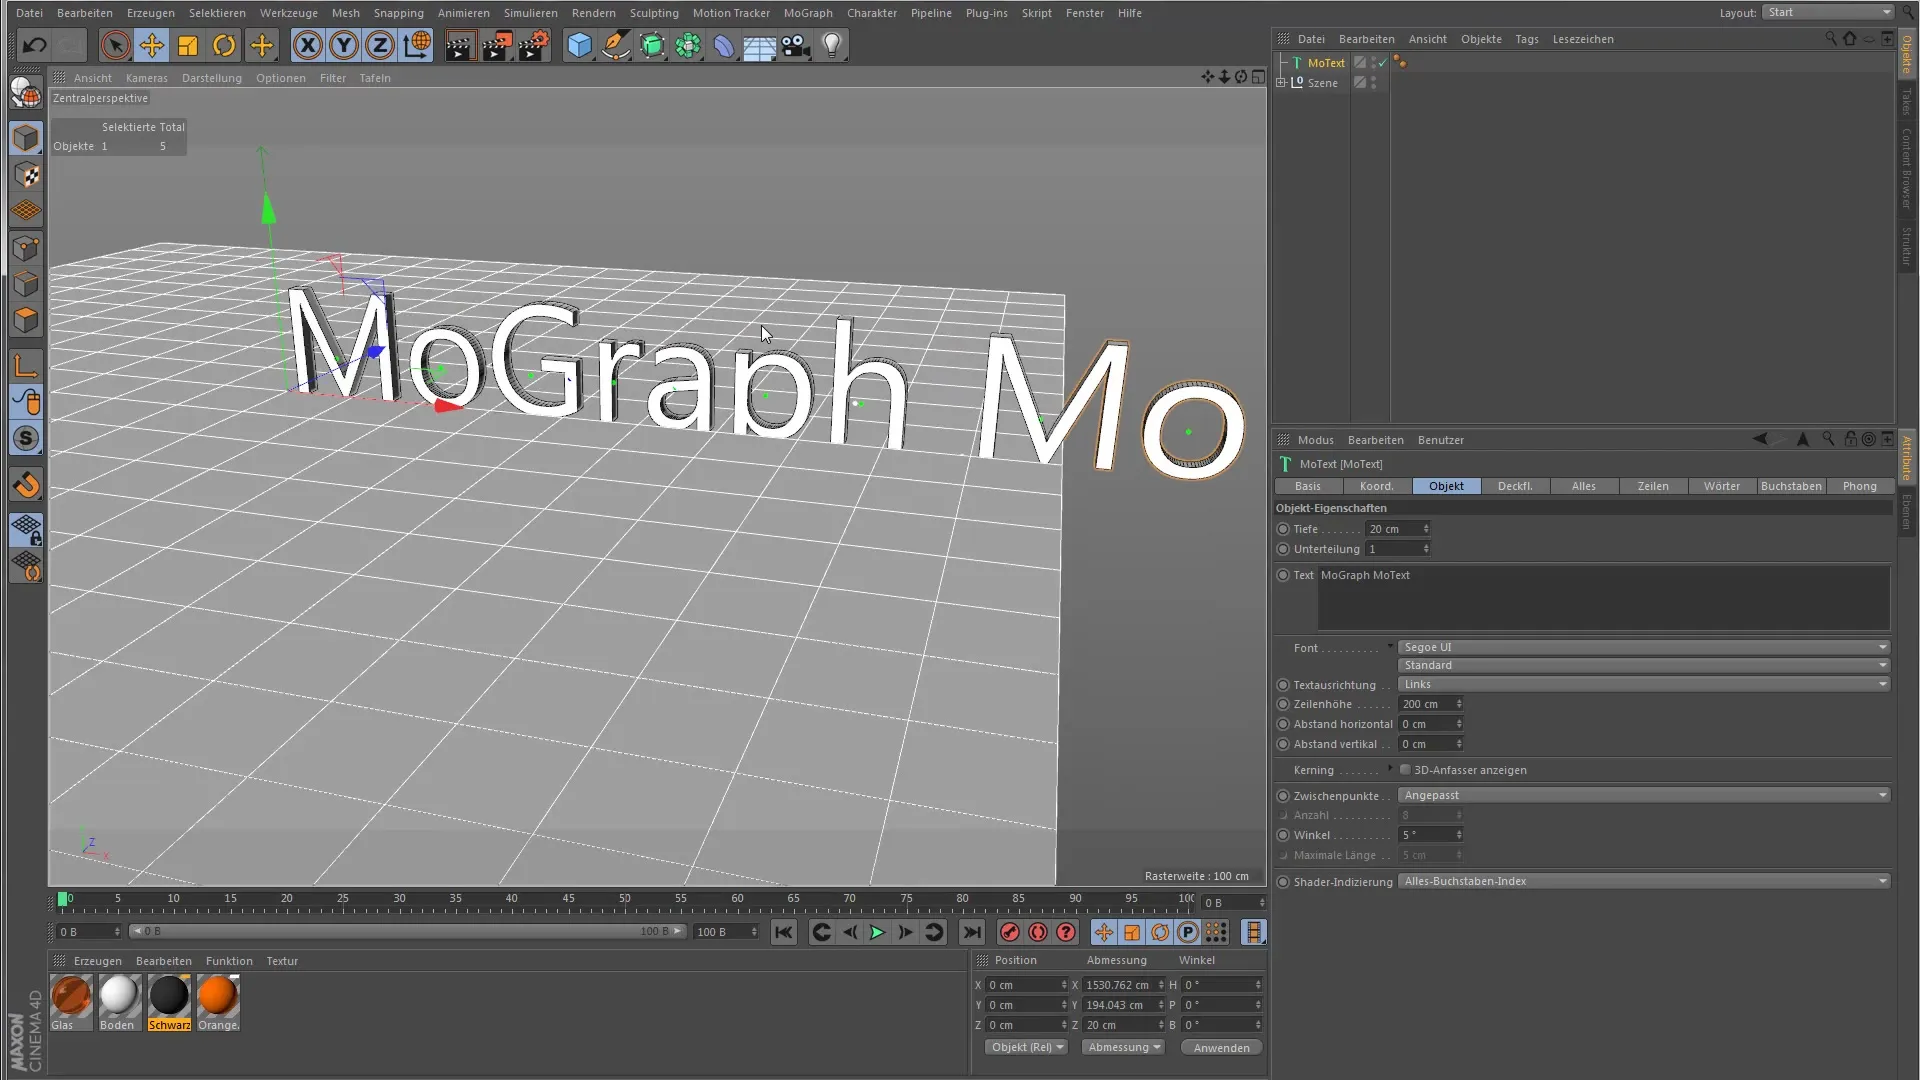Jump to the start of animation
Viewport: 1920px width, 1080px height.
(x=784, y=932)
